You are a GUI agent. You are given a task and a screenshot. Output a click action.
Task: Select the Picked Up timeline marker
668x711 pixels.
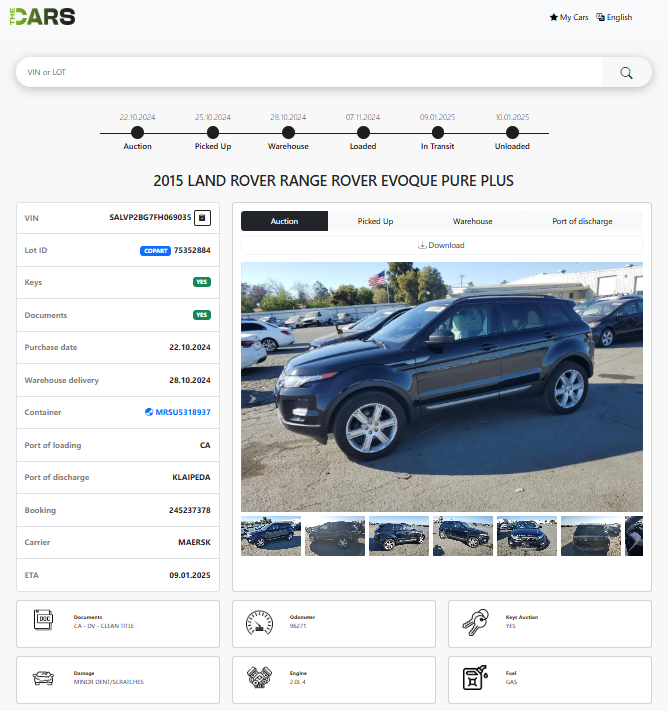213,133
